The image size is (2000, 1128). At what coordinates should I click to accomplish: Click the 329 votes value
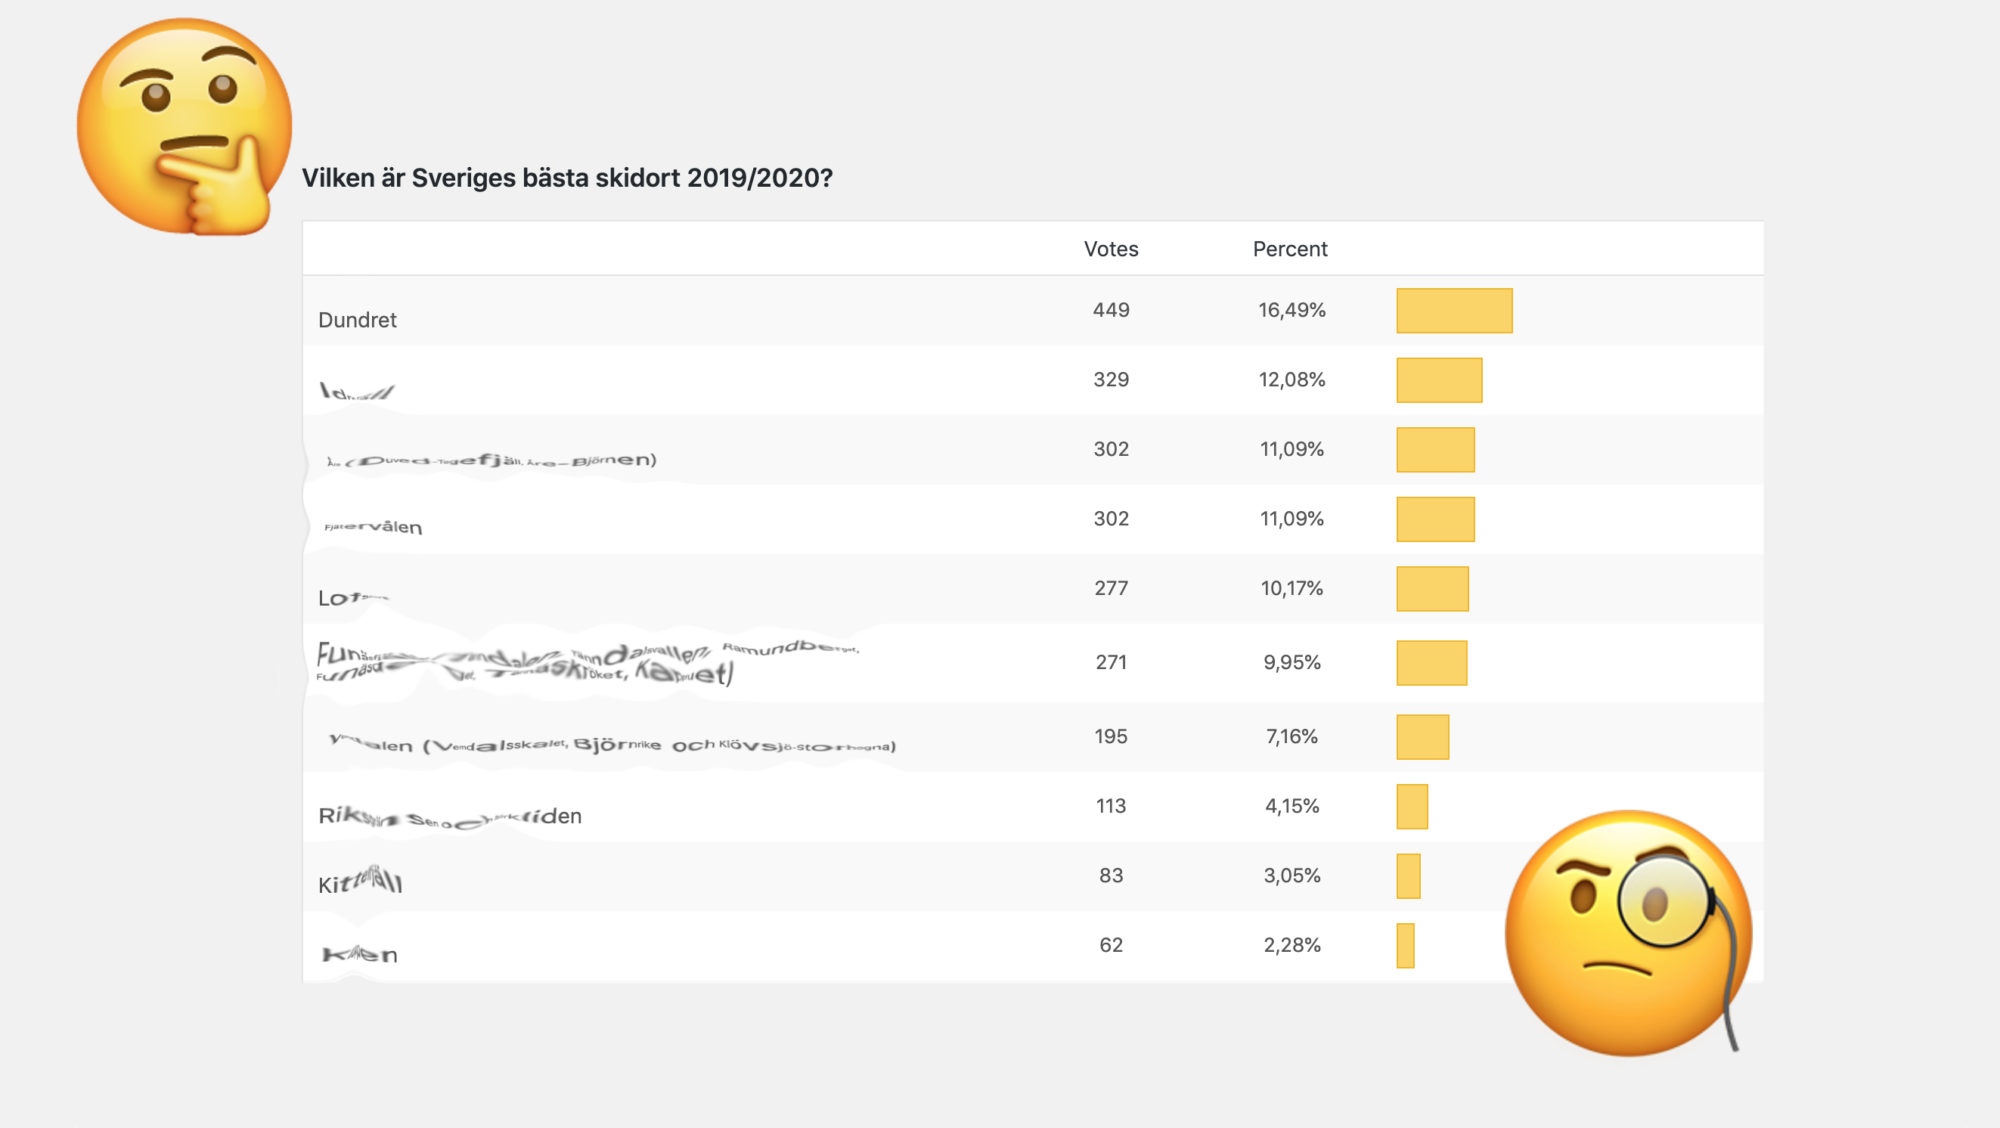(1111, 380)
